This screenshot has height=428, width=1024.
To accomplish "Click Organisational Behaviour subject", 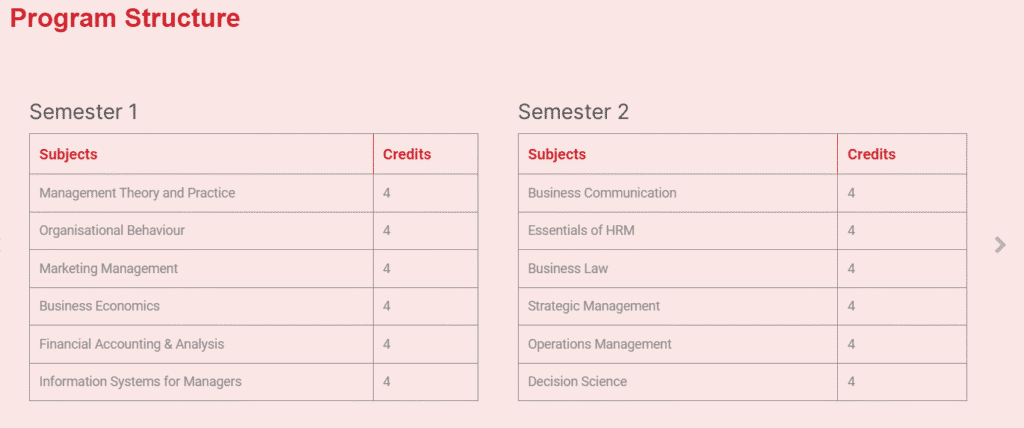I will pyautogui.click(x=112, y=231).
